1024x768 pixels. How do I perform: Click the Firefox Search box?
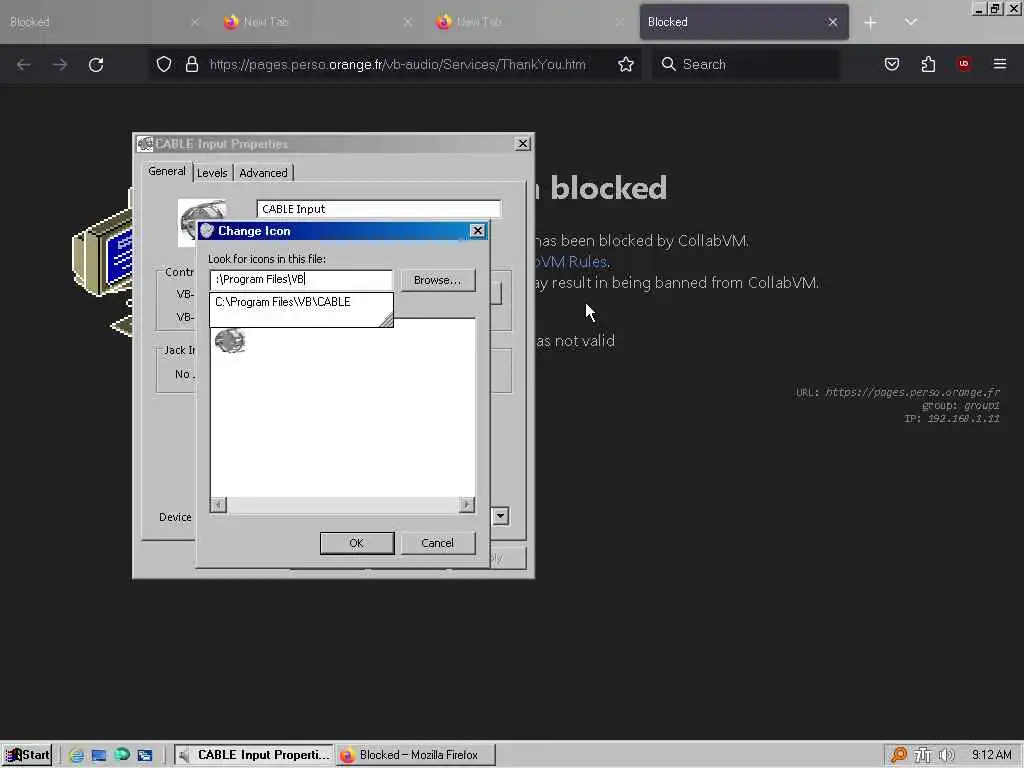coord(746,64)
